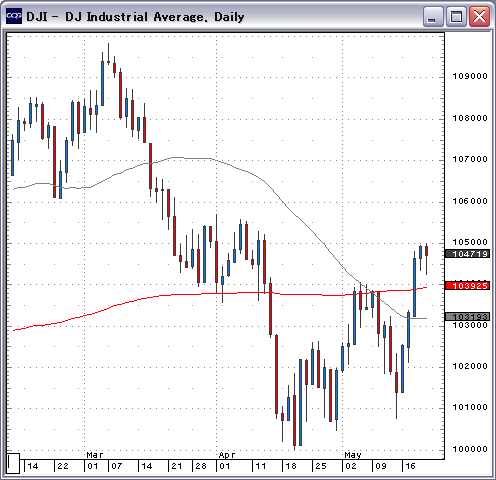Click the date label 25 on time axis
Image resolution: width=496 pixels, height=480 pixels.
(321, 466)
